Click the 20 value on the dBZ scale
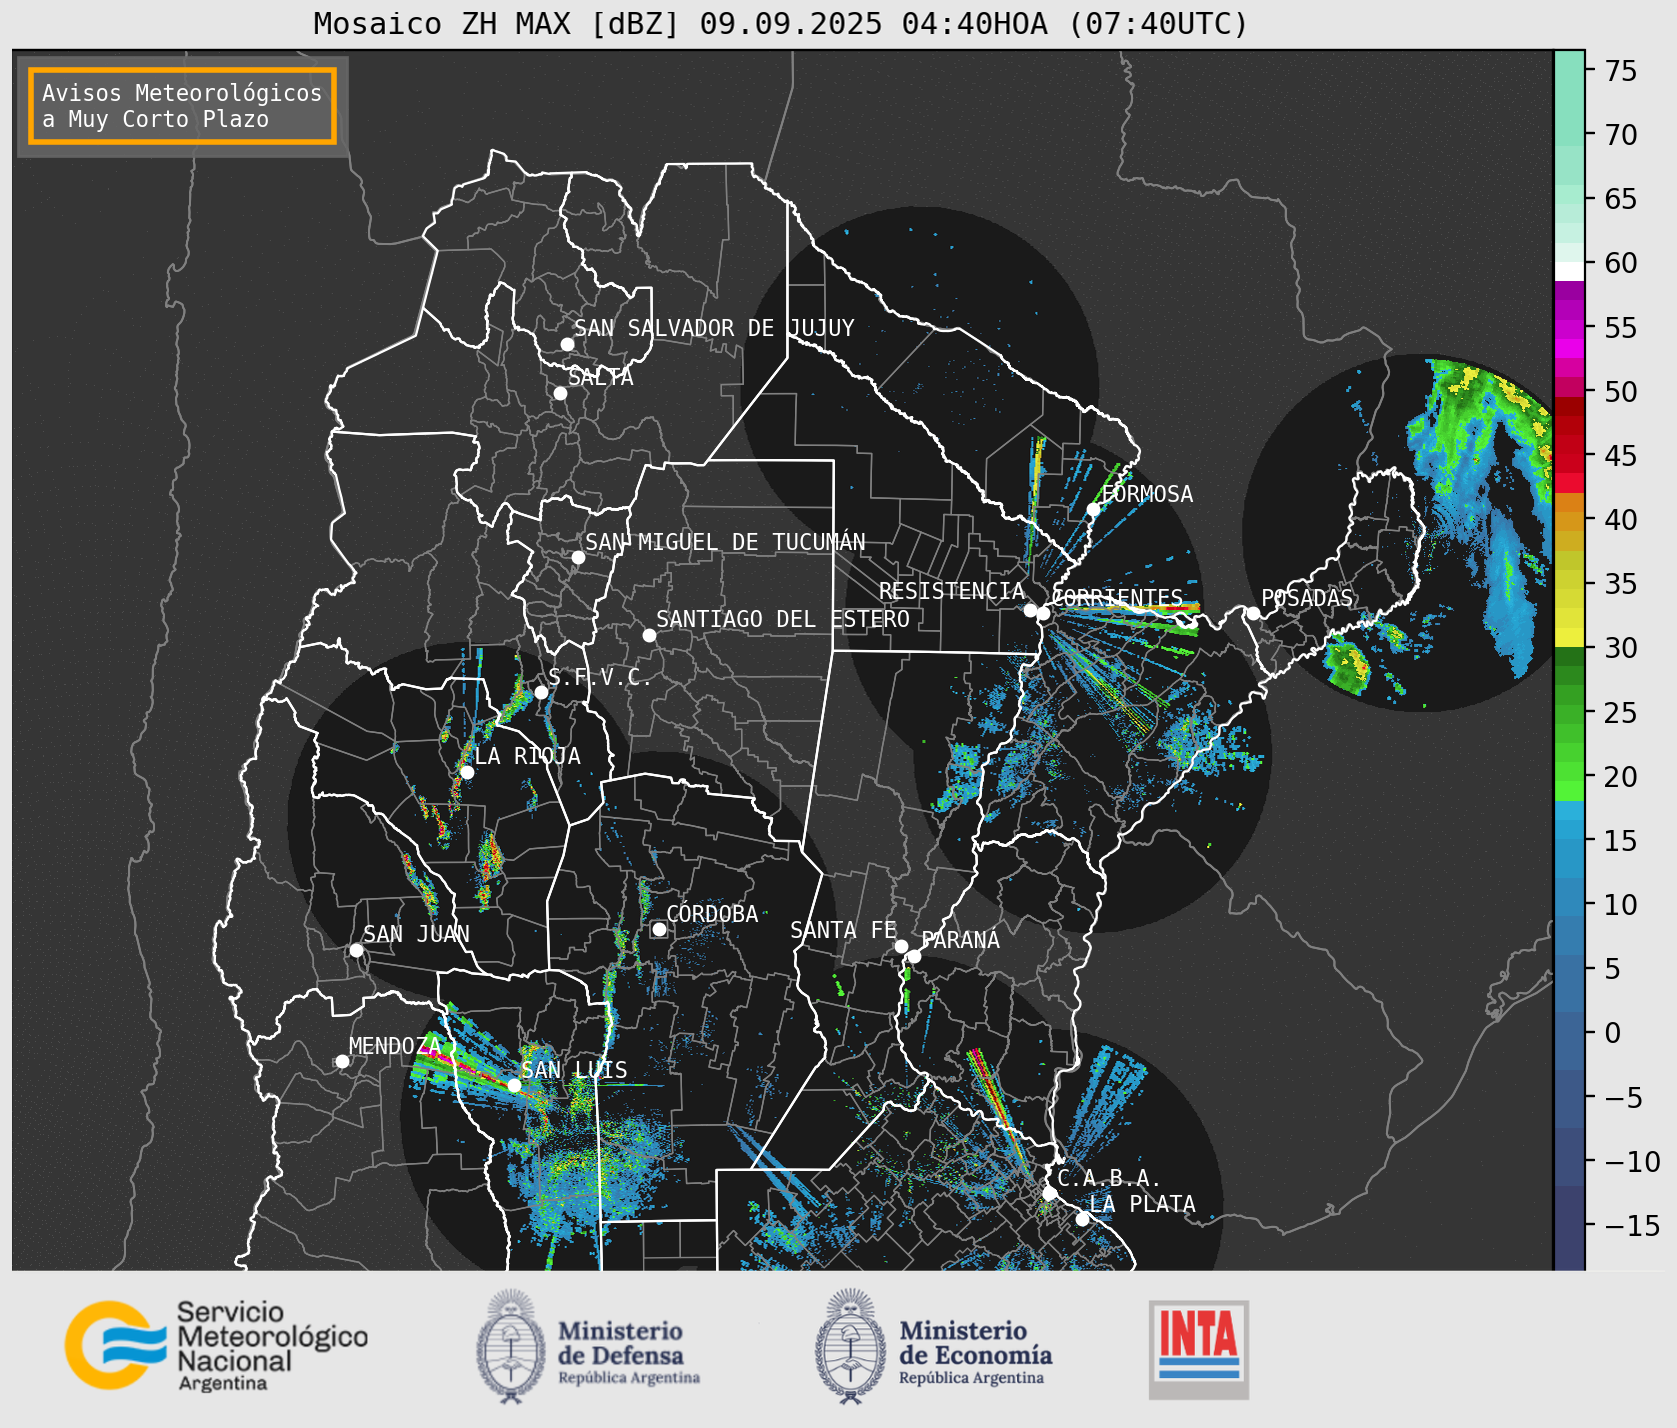Screen dimensions: 1677x1428 (1621, 777)
